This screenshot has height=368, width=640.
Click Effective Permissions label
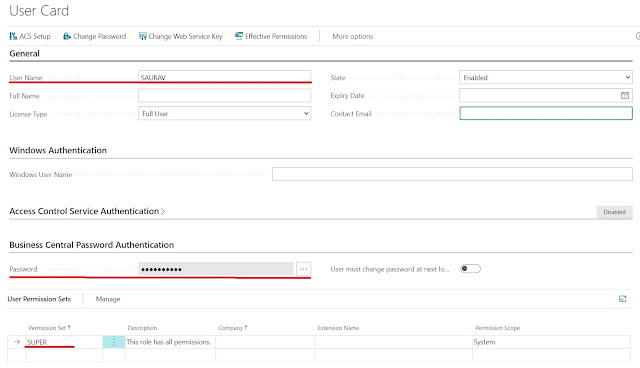(276, 36)
